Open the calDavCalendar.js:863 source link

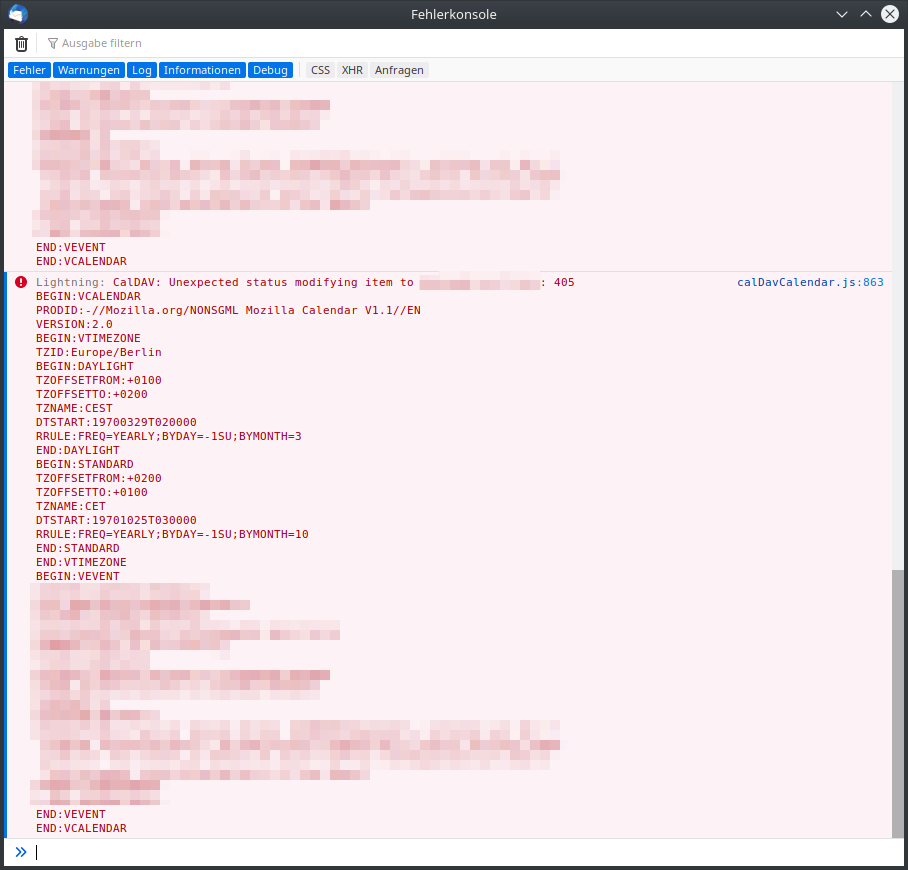pyautogui.click(x=810, y=283)
